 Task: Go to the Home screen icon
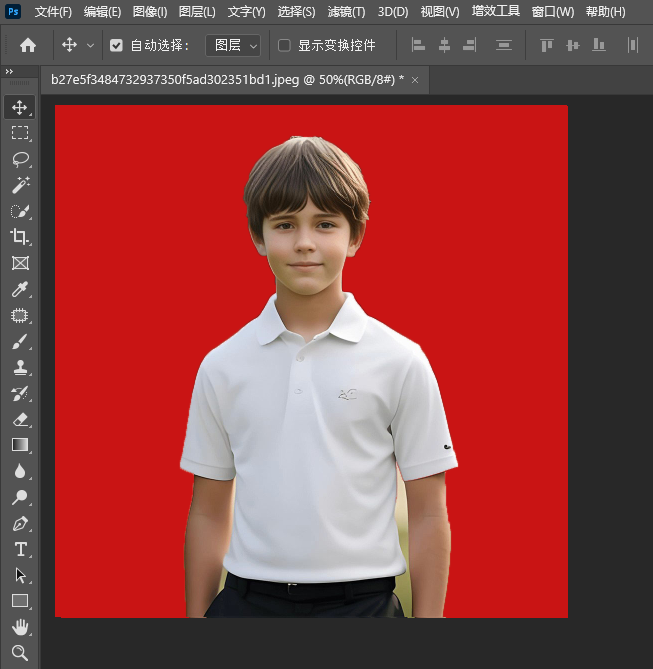tap(28, 45)
